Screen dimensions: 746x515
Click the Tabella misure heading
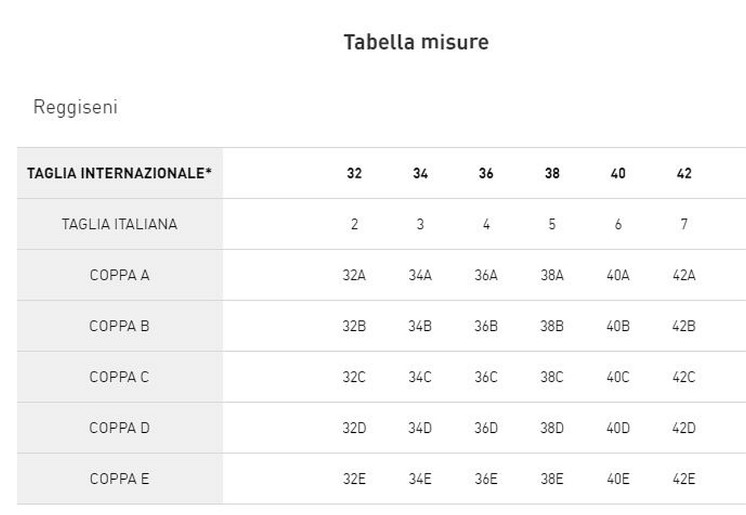415,42
